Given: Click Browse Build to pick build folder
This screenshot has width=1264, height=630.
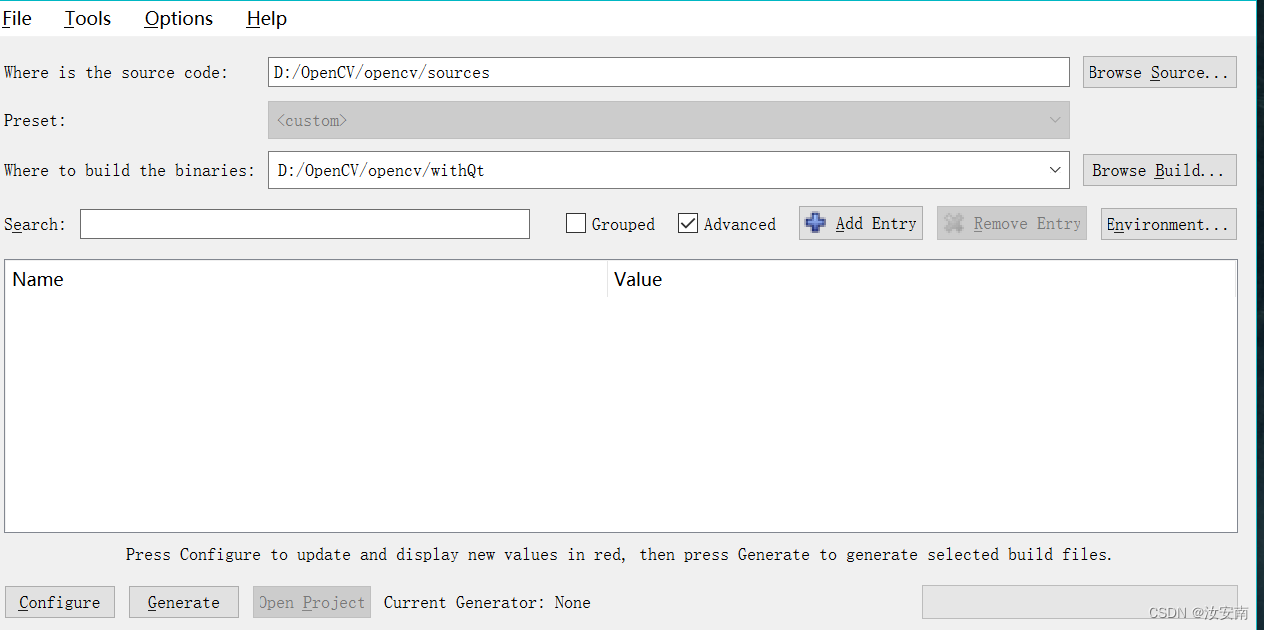Looking at the screenshot, I should pos(1159,169).
